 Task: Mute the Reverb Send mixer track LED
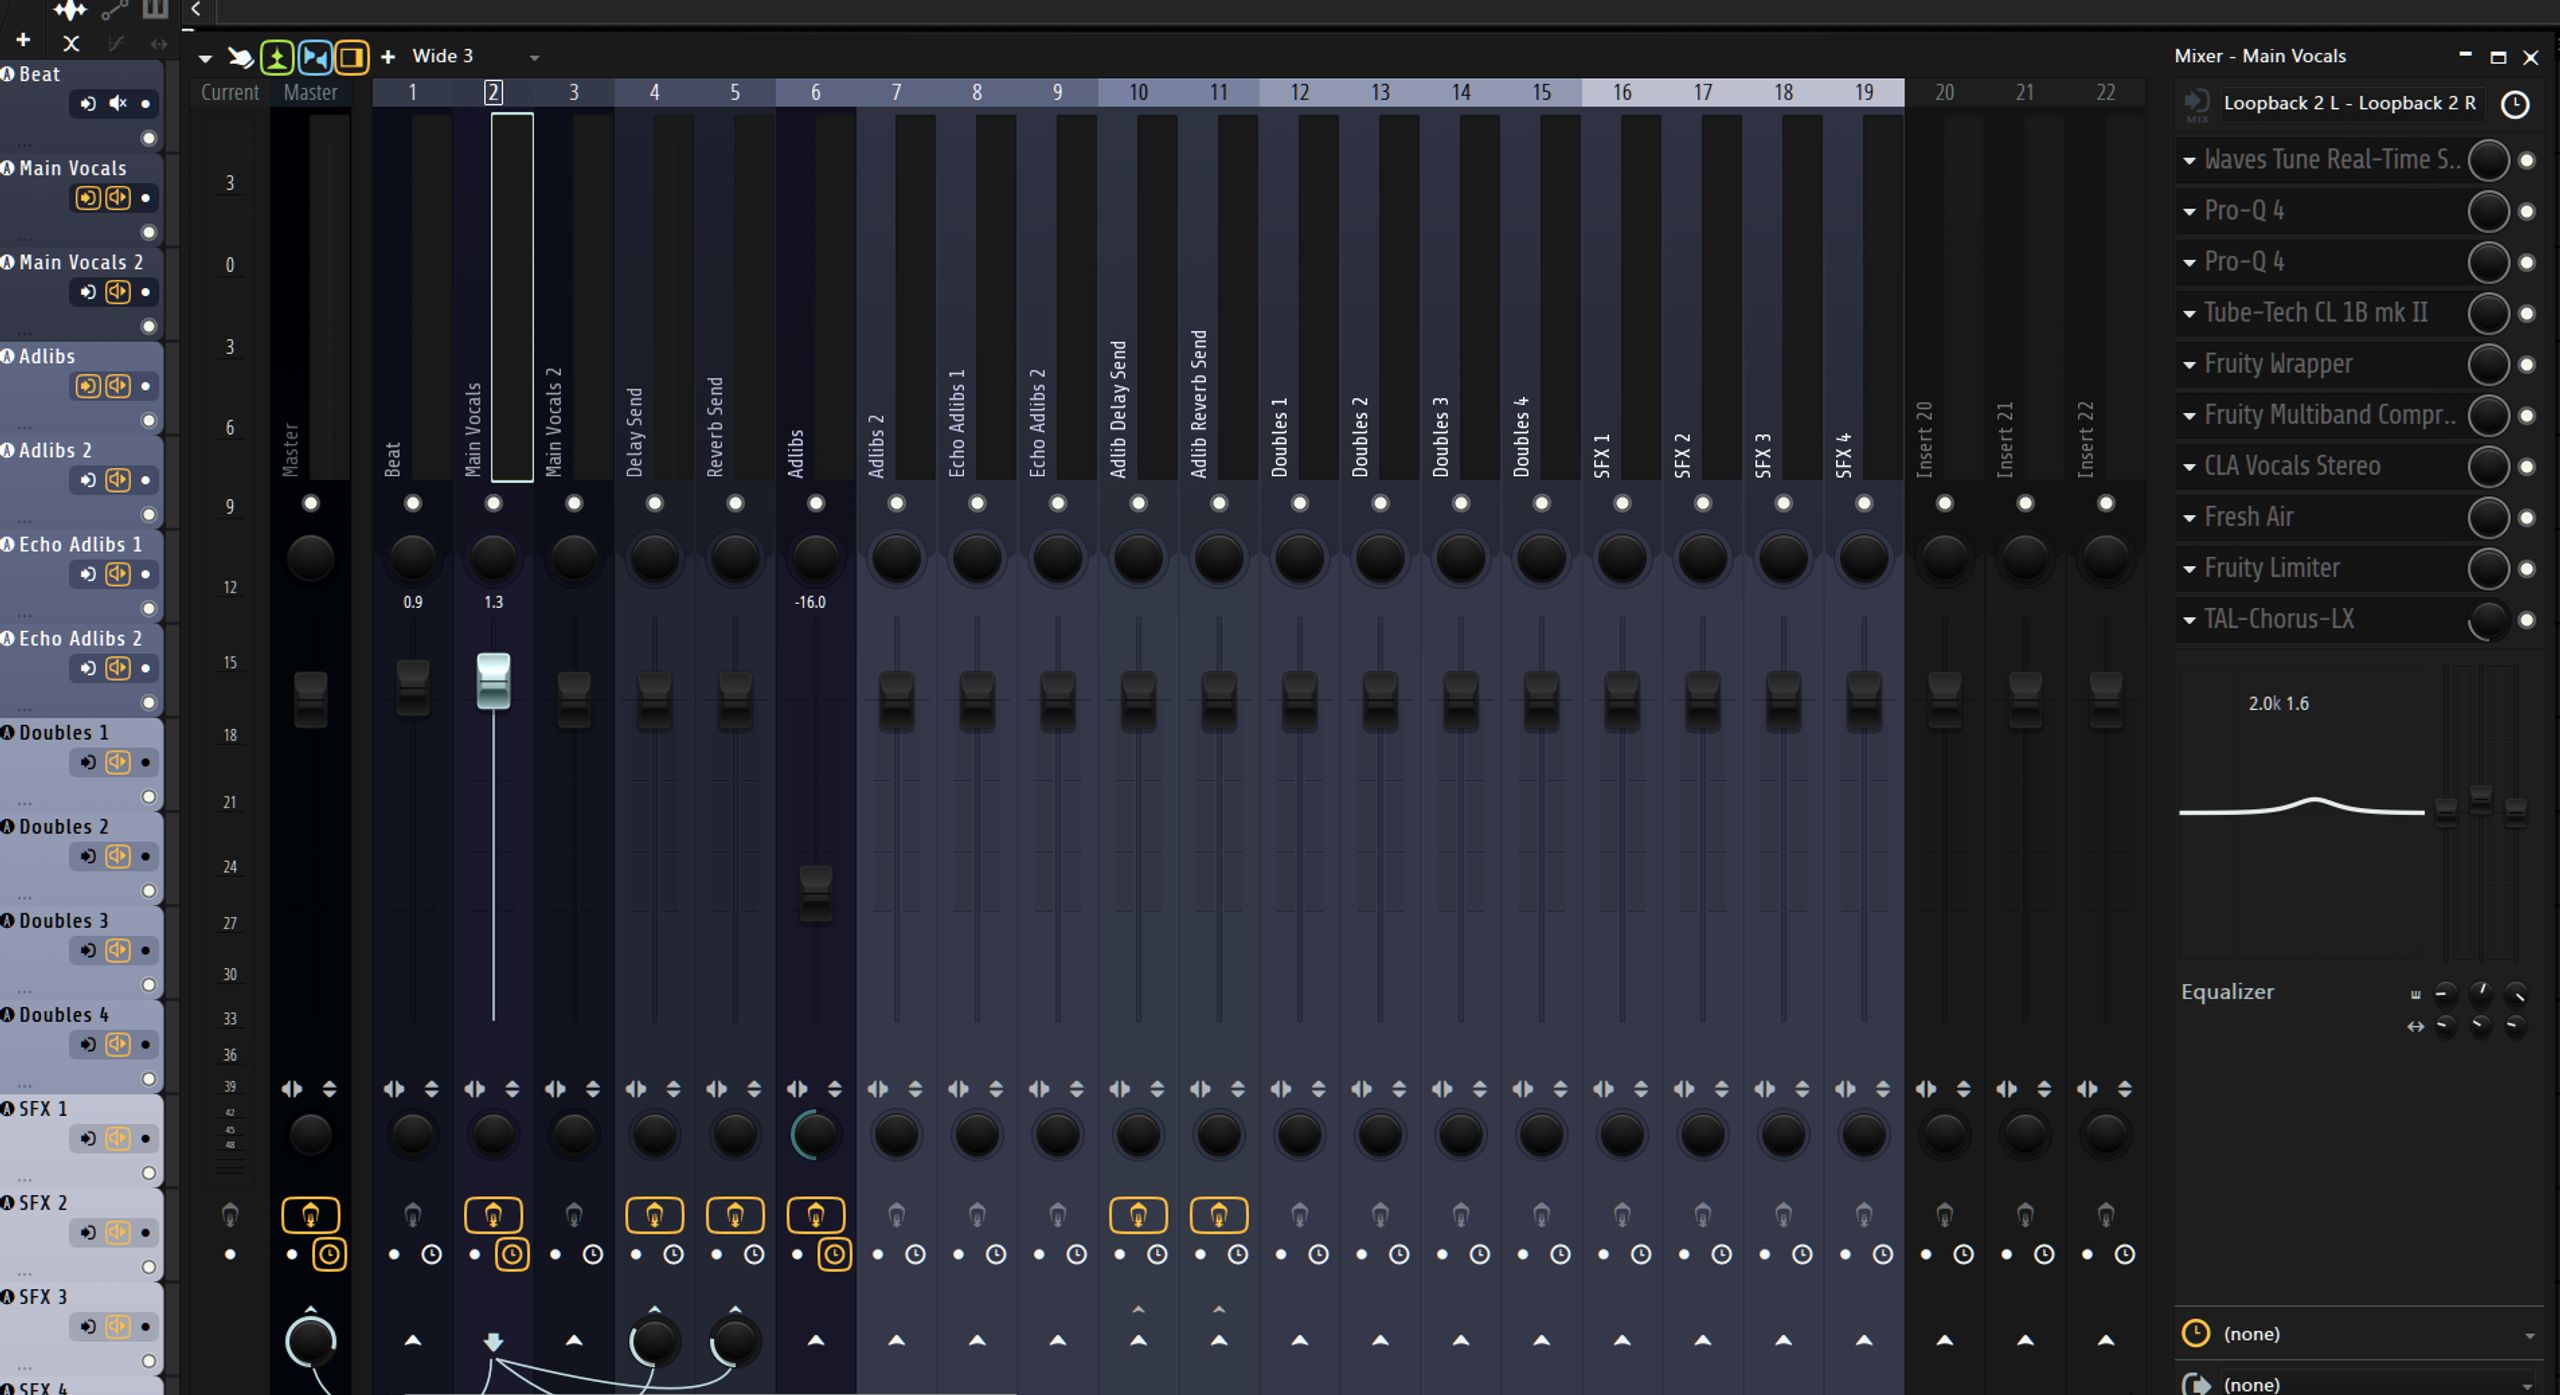(x=735, y=503)
